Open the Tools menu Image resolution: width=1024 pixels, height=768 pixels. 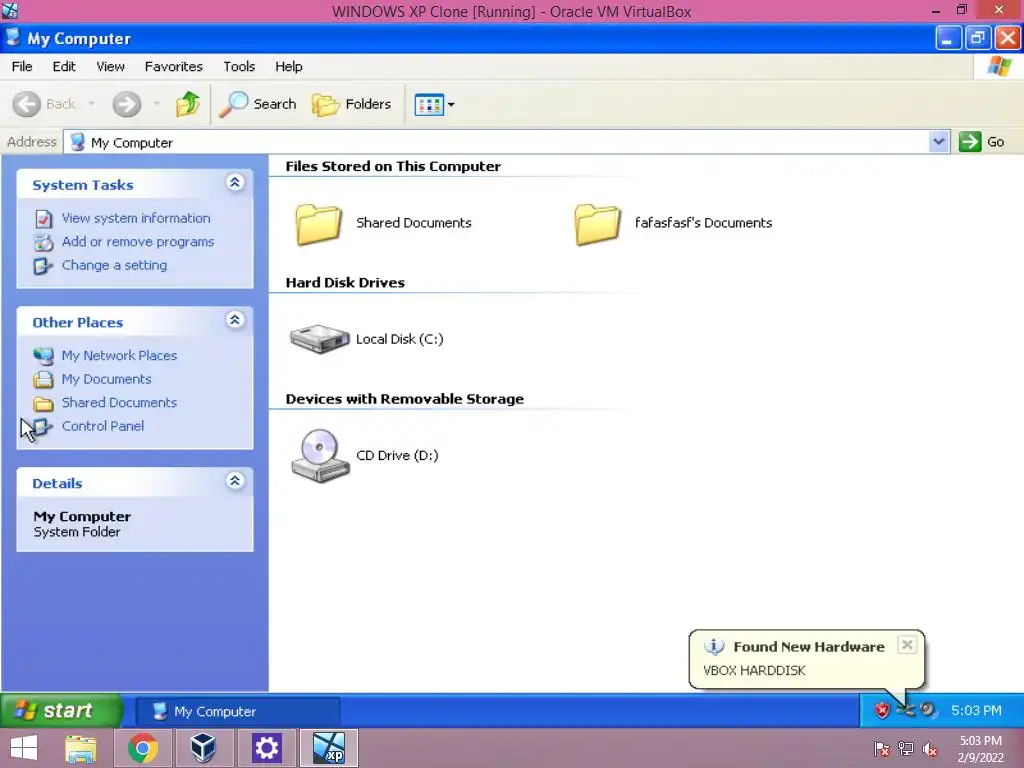pyautogui.click(x=239, y=67)
